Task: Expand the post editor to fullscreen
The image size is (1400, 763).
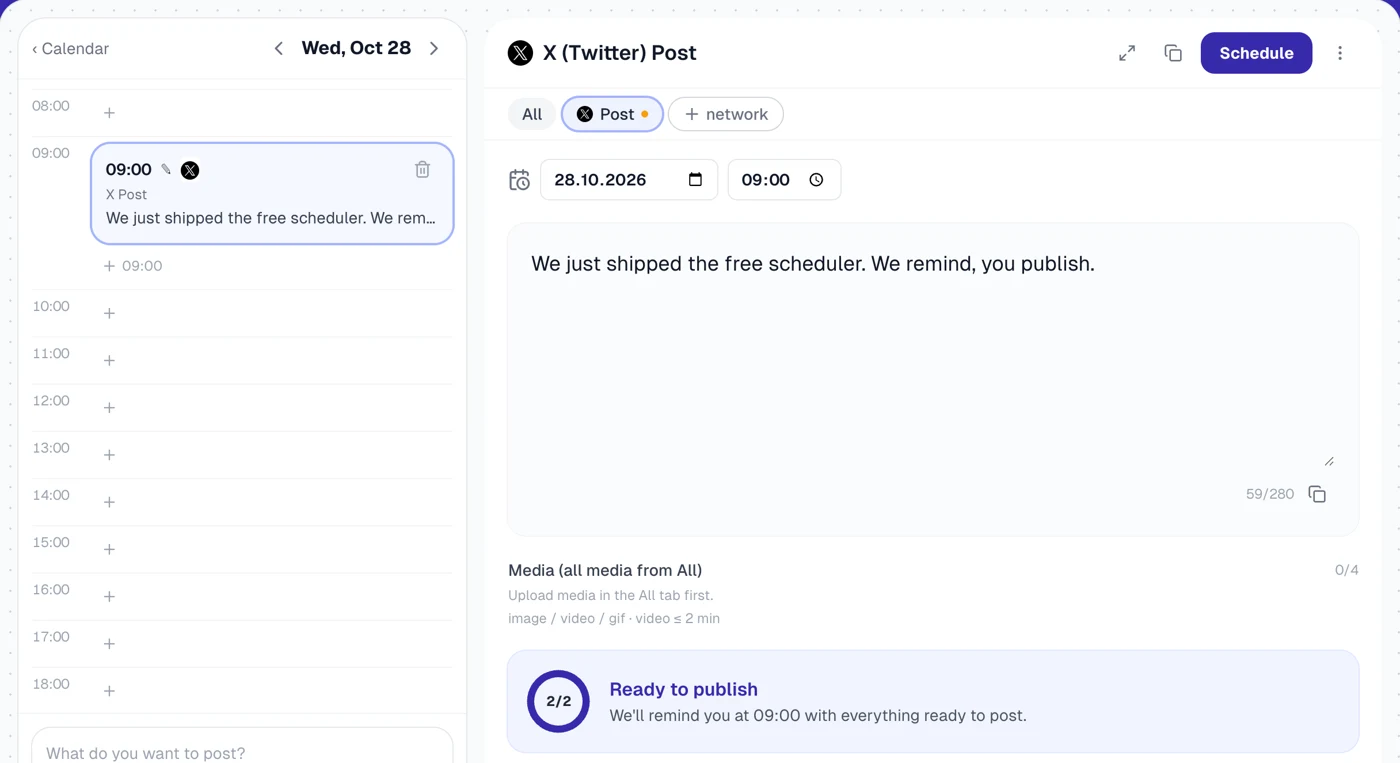Action: (x=1127, y=53)
